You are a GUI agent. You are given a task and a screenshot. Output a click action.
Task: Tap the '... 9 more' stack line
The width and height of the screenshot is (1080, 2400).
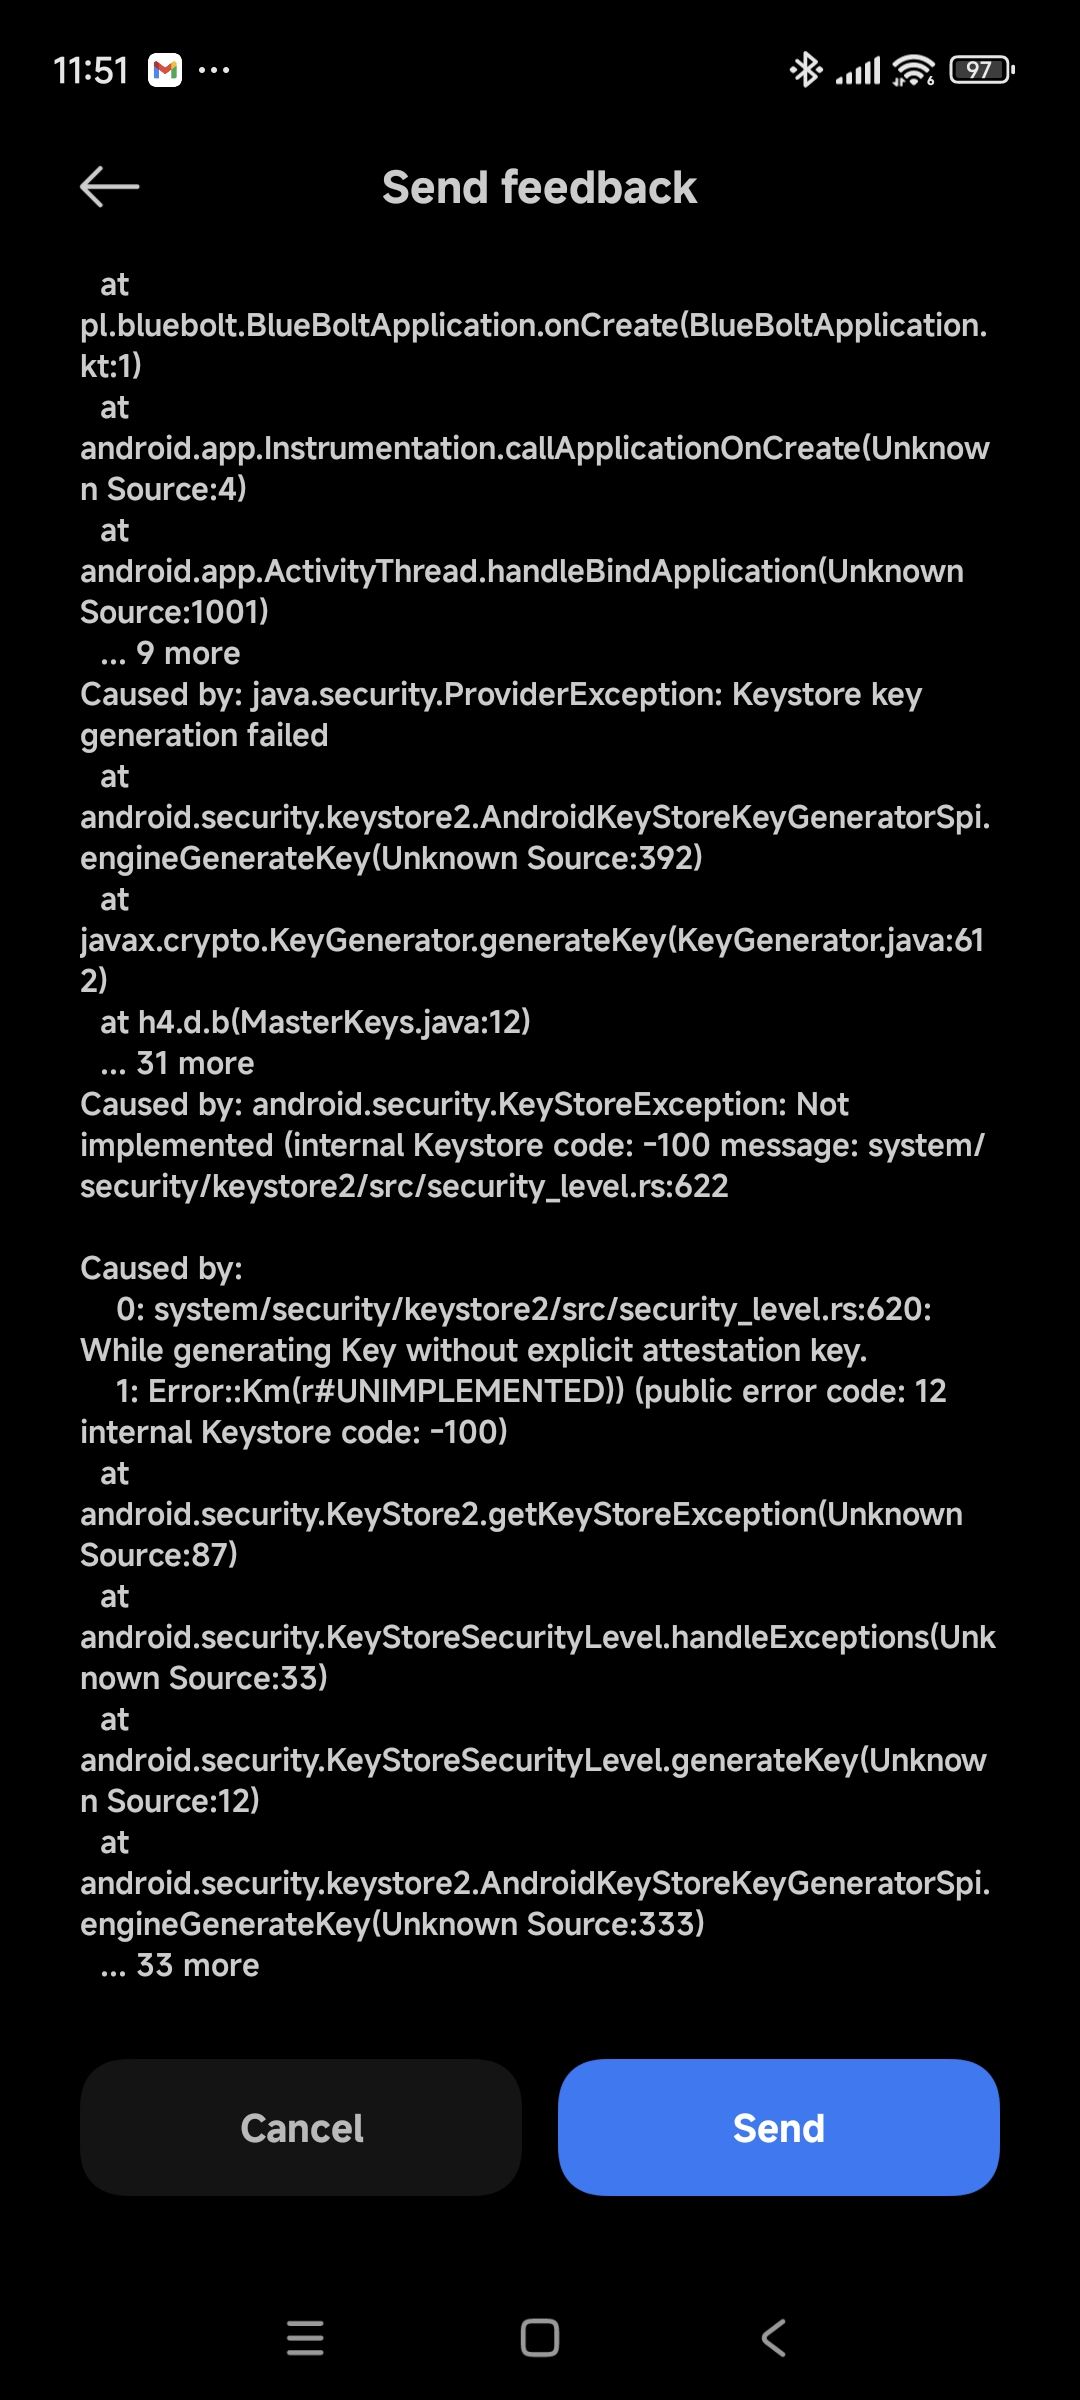click(170, 654)
